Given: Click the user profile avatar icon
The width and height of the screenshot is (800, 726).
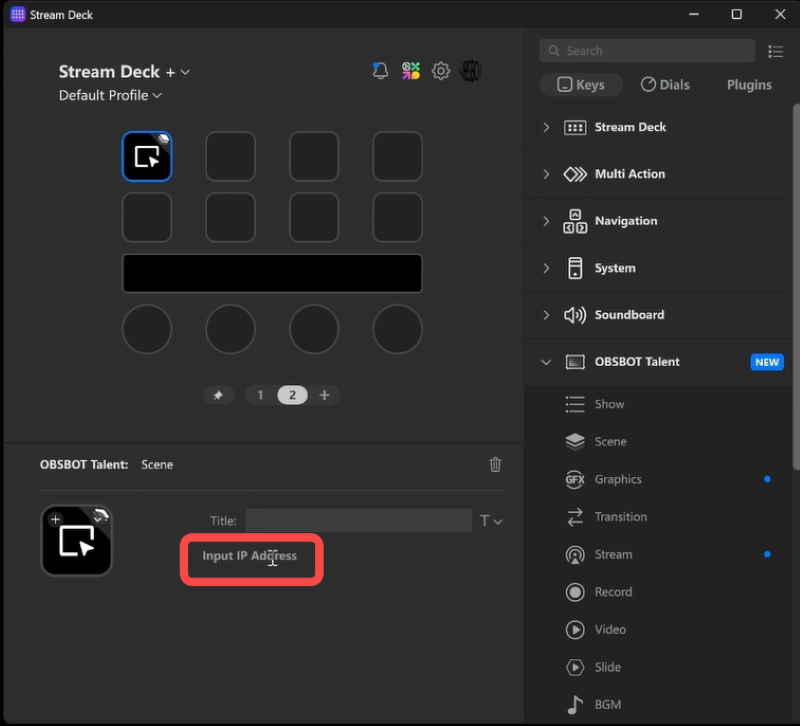Looking at the screenshot, I should (470, 71).
